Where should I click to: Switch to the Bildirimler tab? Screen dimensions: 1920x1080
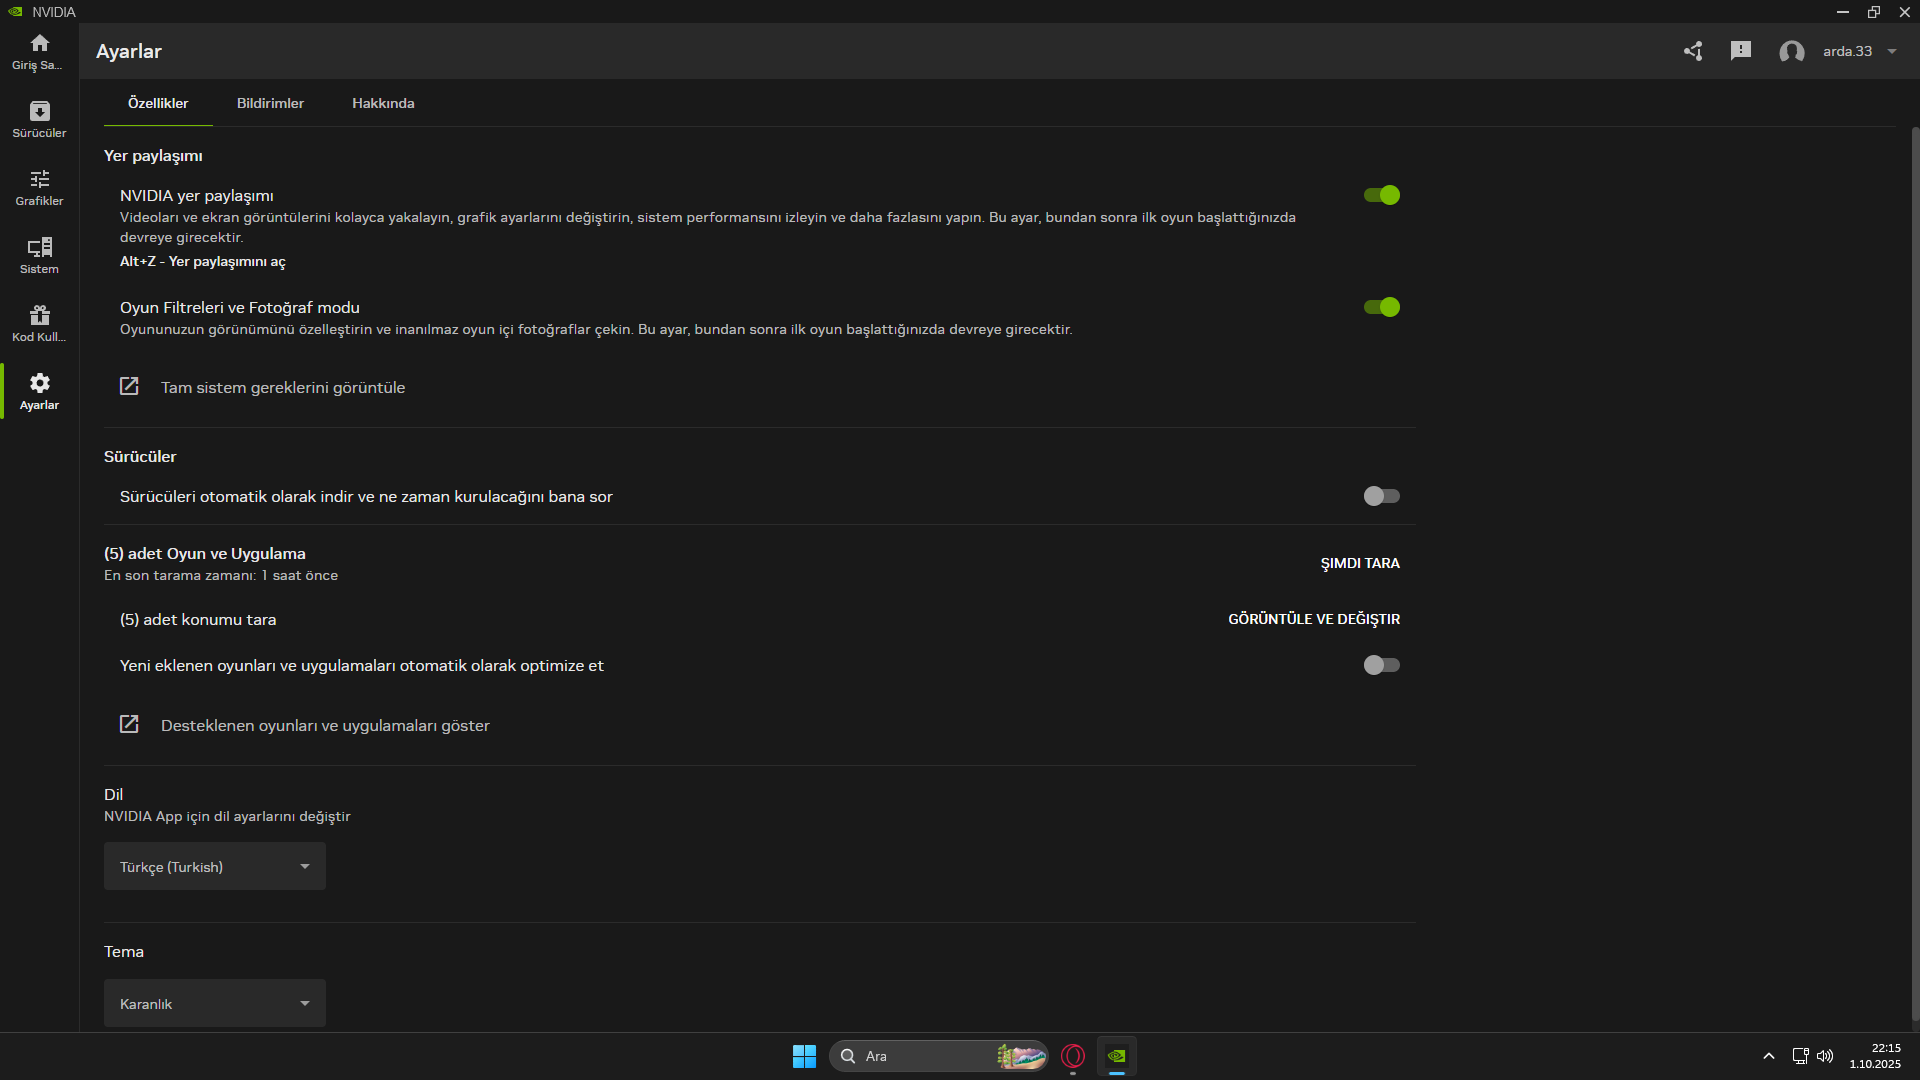click(x=270, y=103)
